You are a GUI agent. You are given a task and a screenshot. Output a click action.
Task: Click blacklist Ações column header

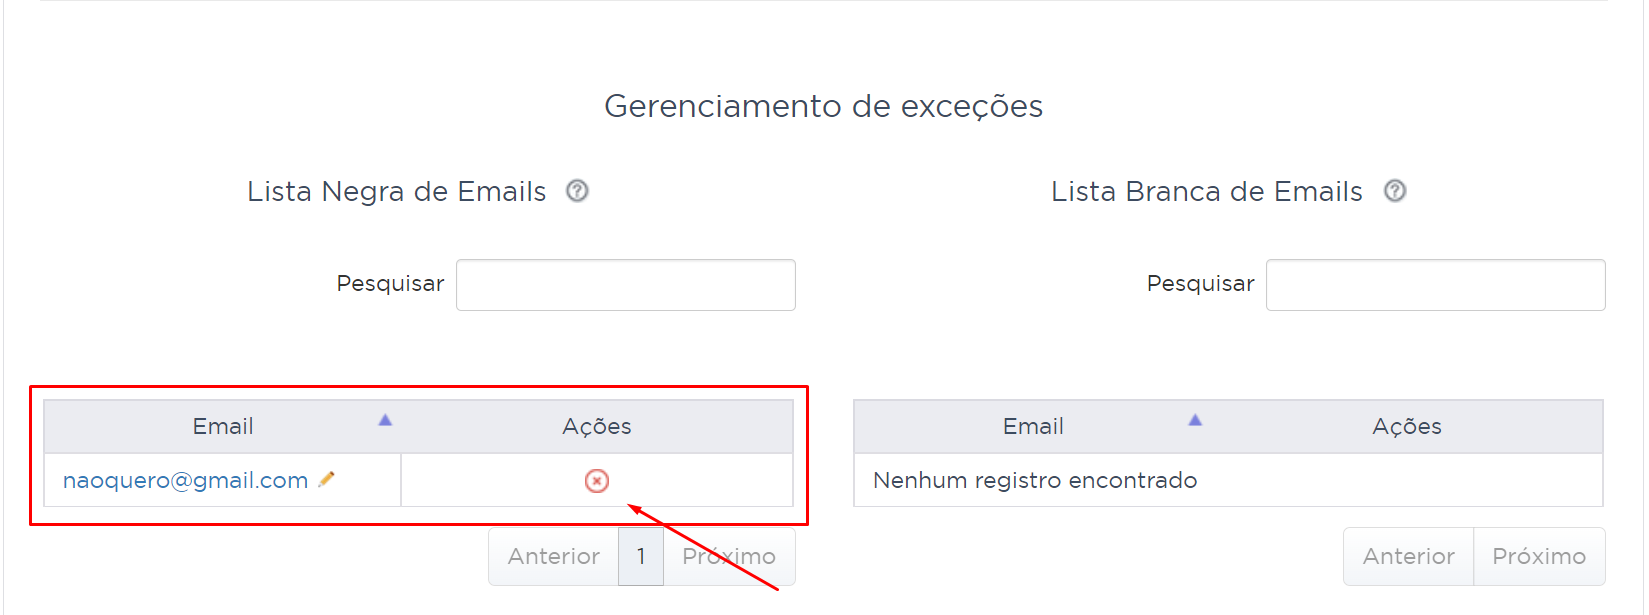597,427
